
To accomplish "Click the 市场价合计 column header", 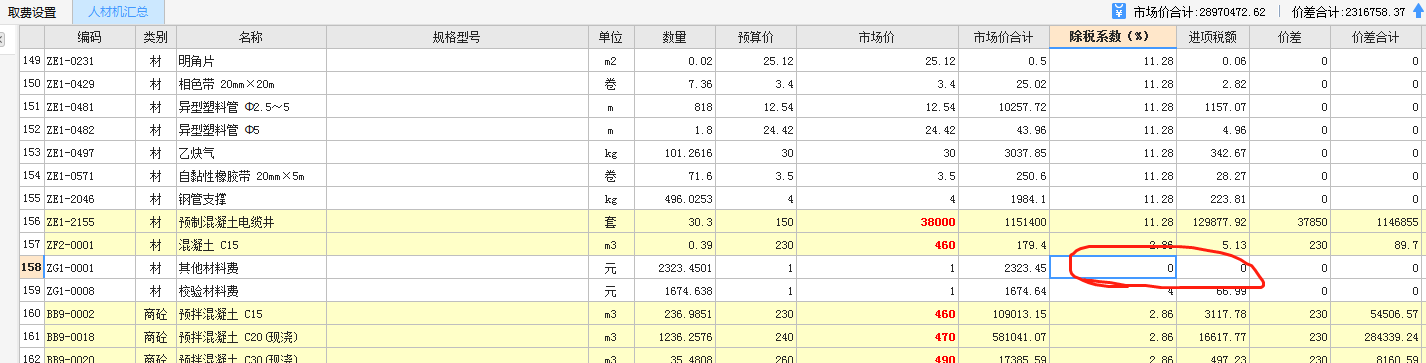I will coord(1003,37).
